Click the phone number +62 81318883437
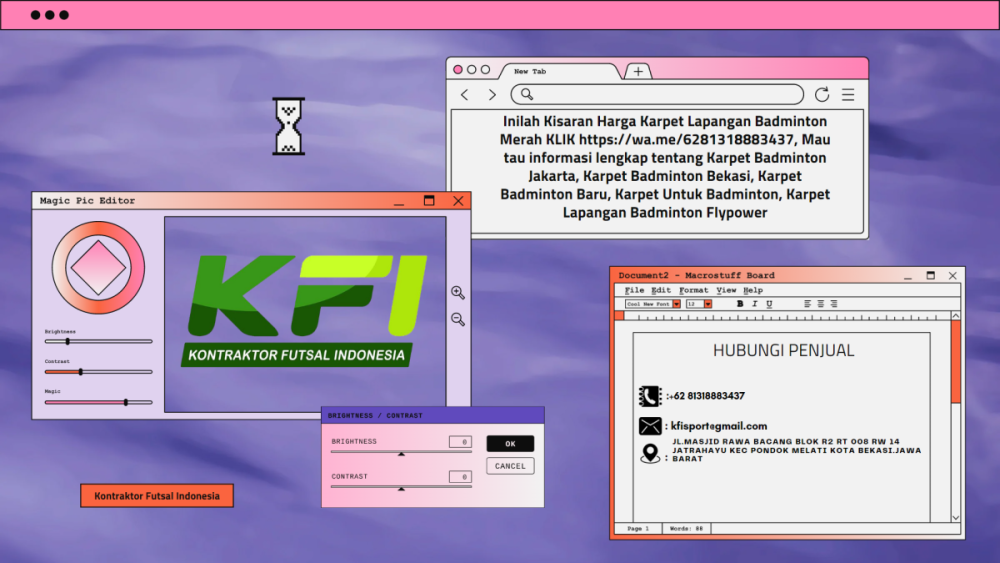This screenshot has width=1000, height=563. 706,396
